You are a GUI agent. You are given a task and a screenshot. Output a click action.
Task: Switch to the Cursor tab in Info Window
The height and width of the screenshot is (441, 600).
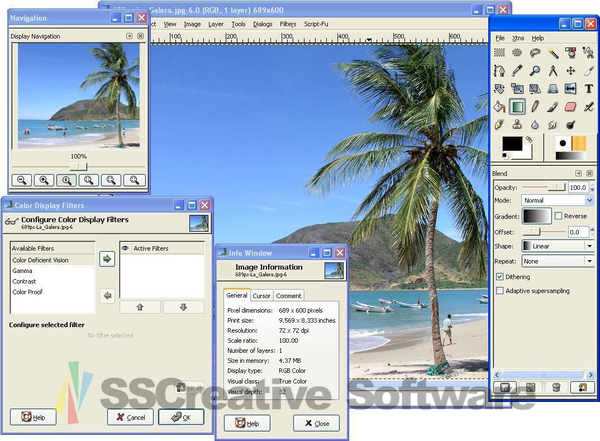pyautogui.click(x=262, y=296)
